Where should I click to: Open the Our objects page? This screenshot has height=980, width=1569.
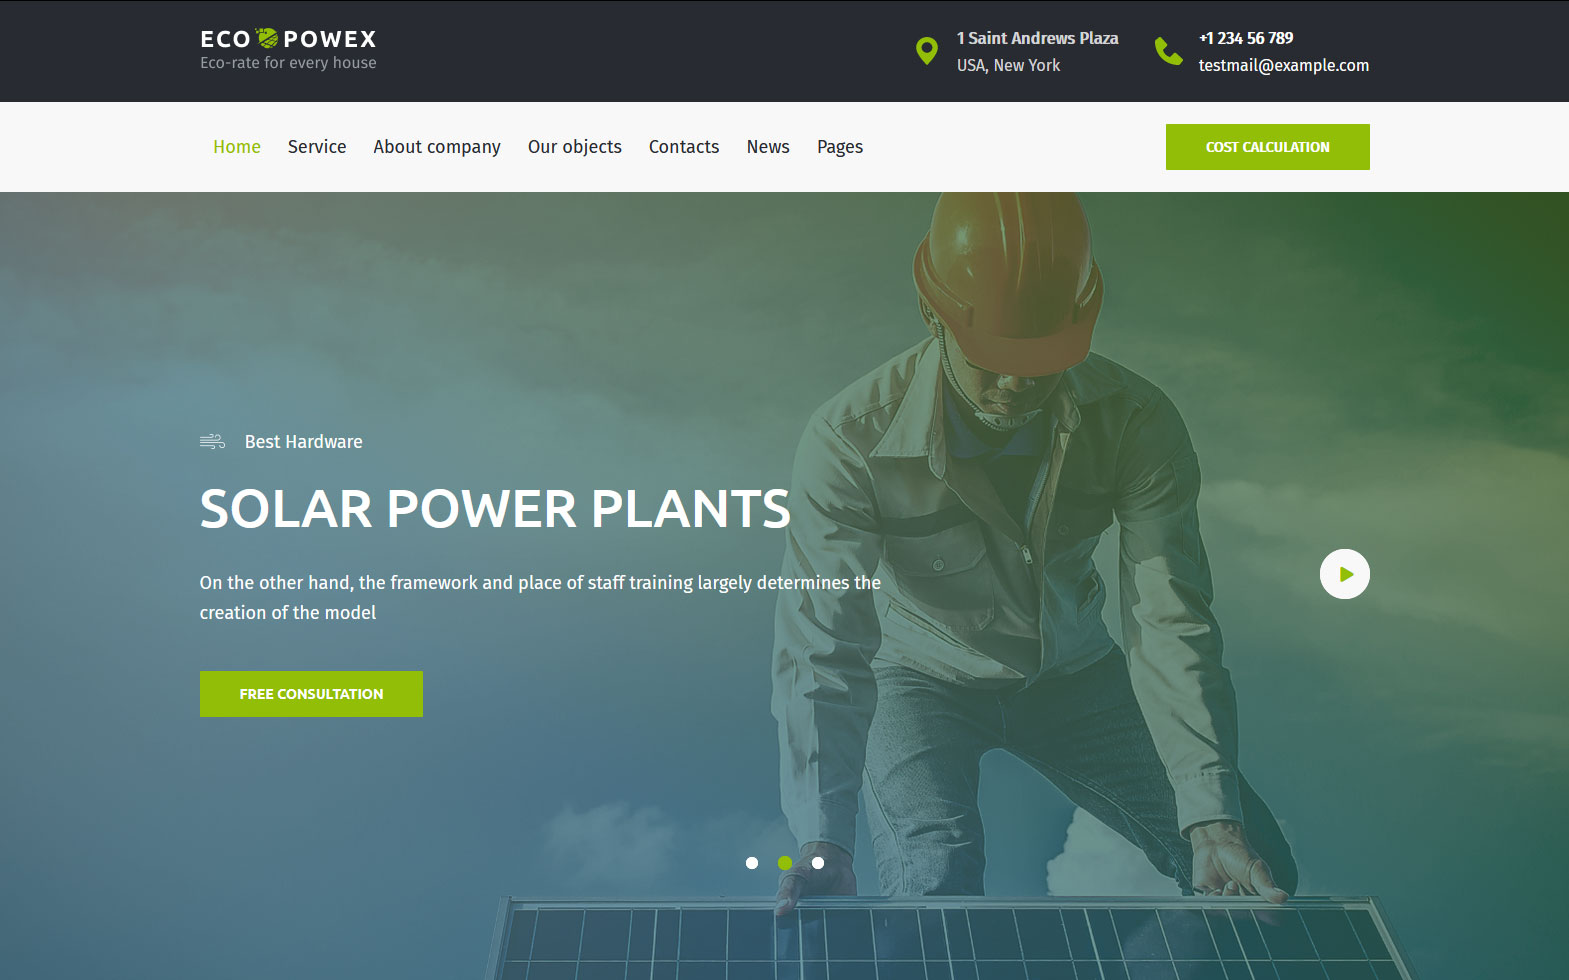(575, 147)
